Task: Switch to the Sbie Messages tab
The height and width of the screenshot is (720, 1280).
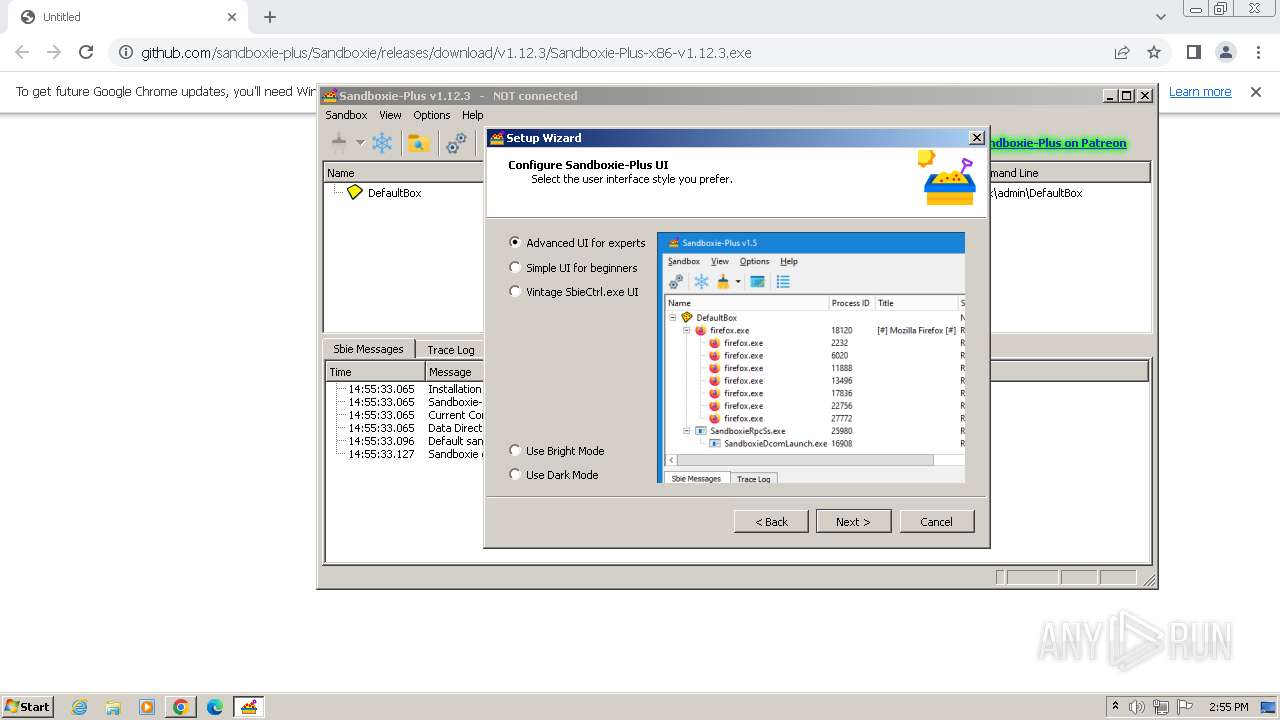Action: [x=368, y=349]
